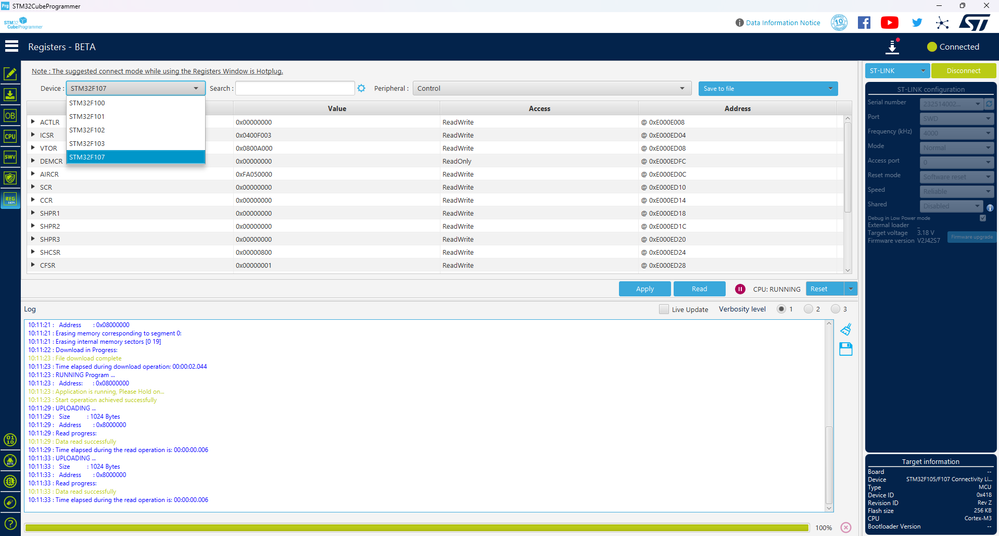Click the CFSR value 0x00000001
The height and width of the screenshot is (536, 999).
coord(254,265)
